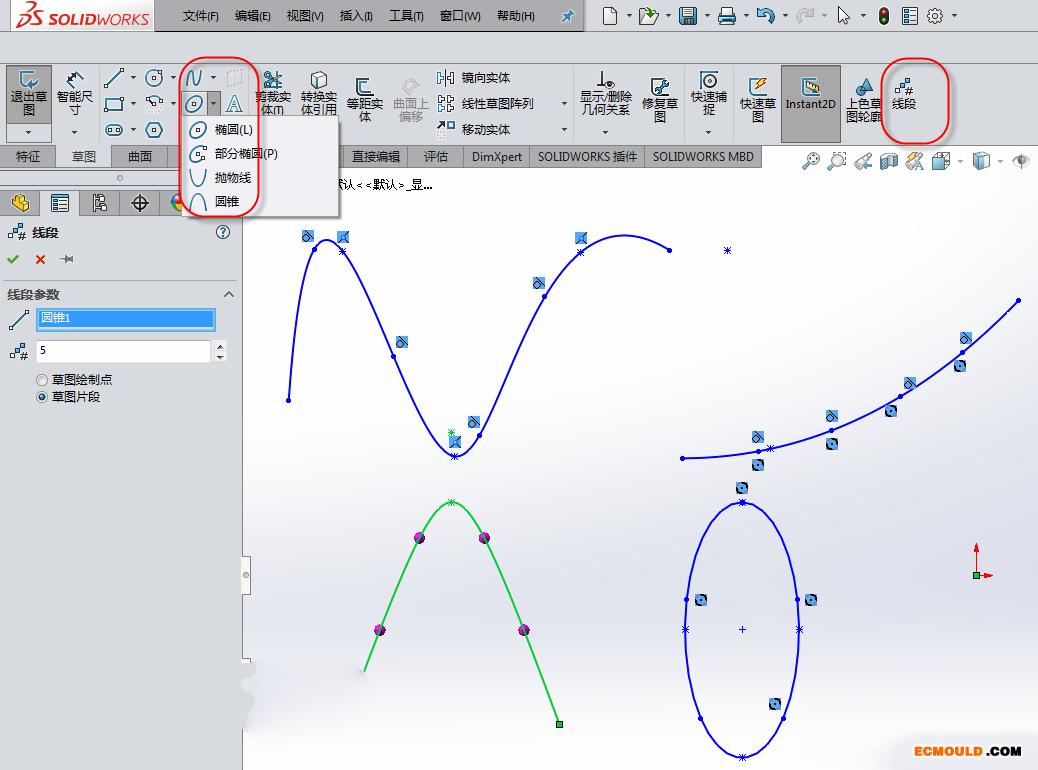Select the sketch Text tool icon
Image resolution: width=1038 pixels, height=770 pixels.
pos(234,104)
